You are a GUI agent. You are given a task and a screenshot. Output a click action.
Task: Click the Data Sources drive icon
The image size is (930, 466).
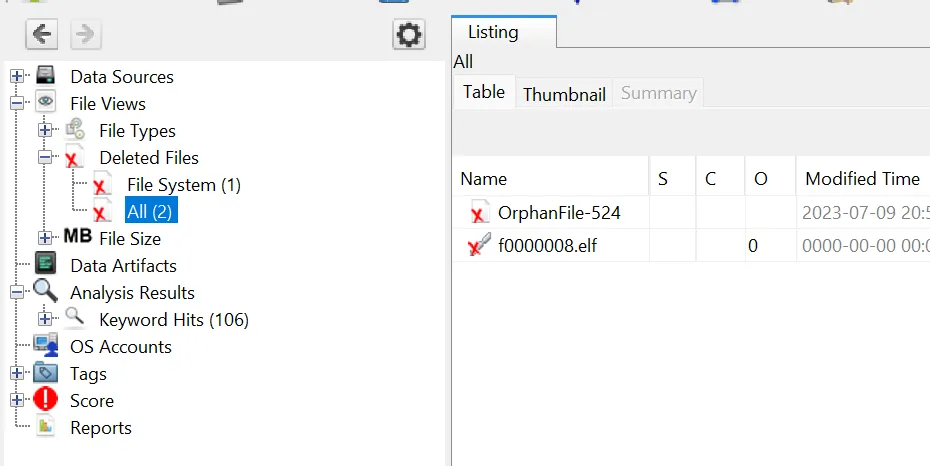[46, 77]
